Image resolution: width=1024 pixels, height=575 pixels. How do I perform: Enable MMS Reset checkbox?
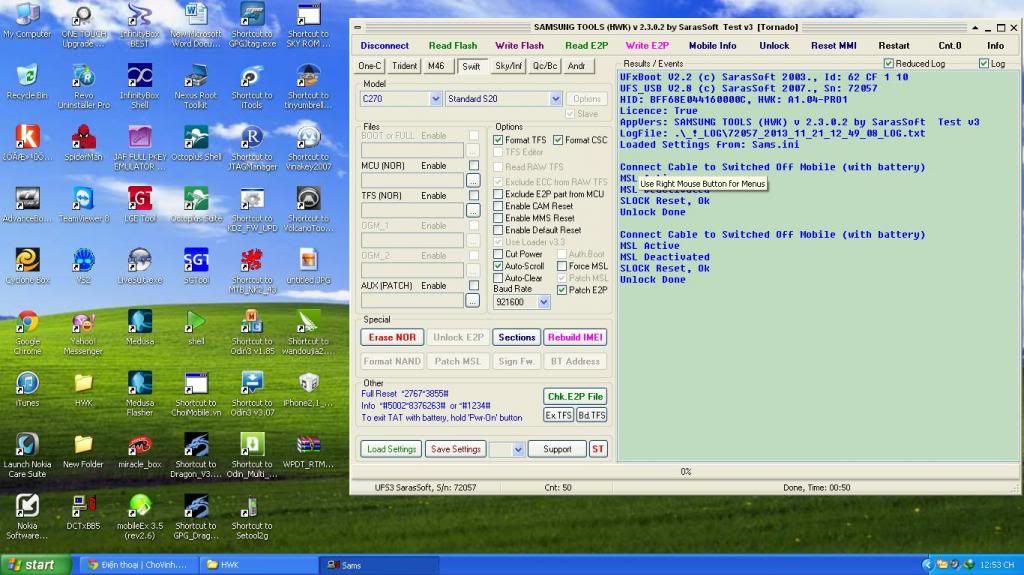pos(498,218)
